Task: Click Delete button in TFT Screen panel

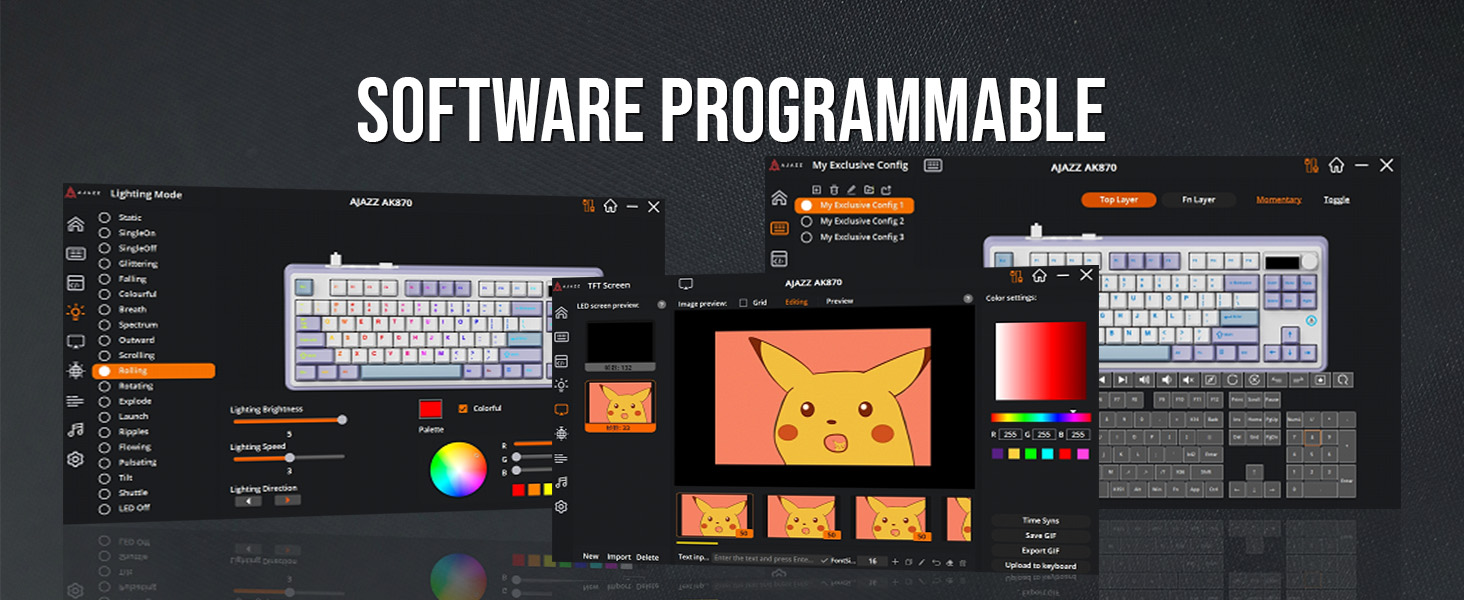Action: pos(648,557)
